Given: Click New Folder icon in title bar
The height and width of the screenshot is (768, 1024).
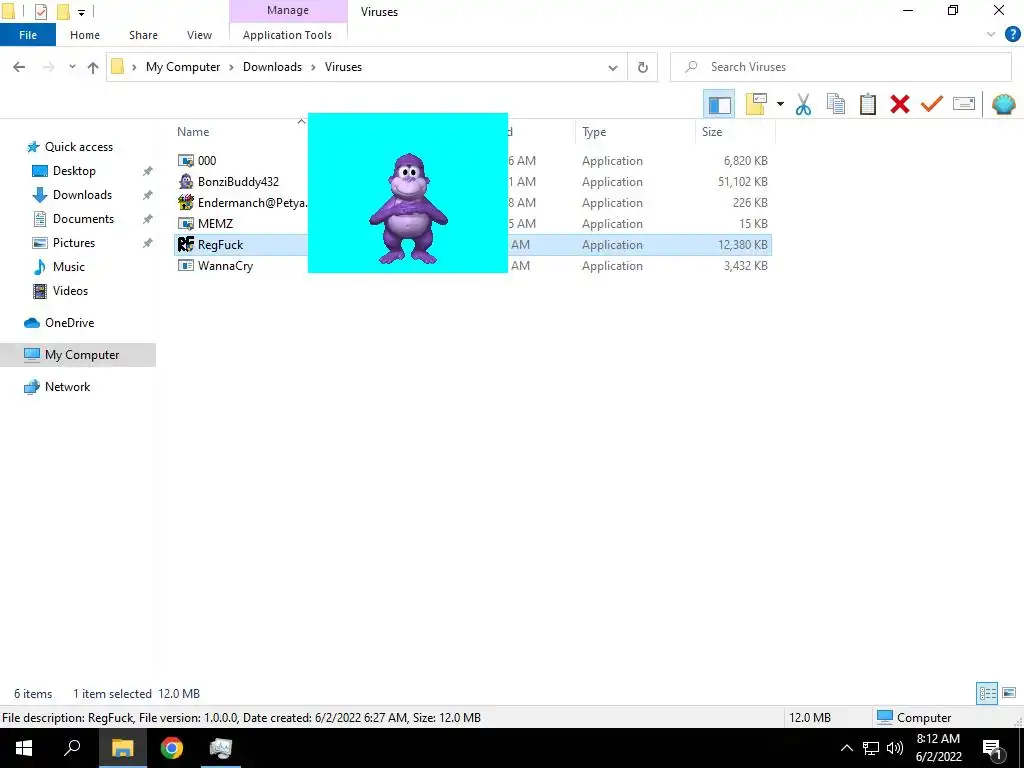Looking at the screenshot, I should (63, 12).
